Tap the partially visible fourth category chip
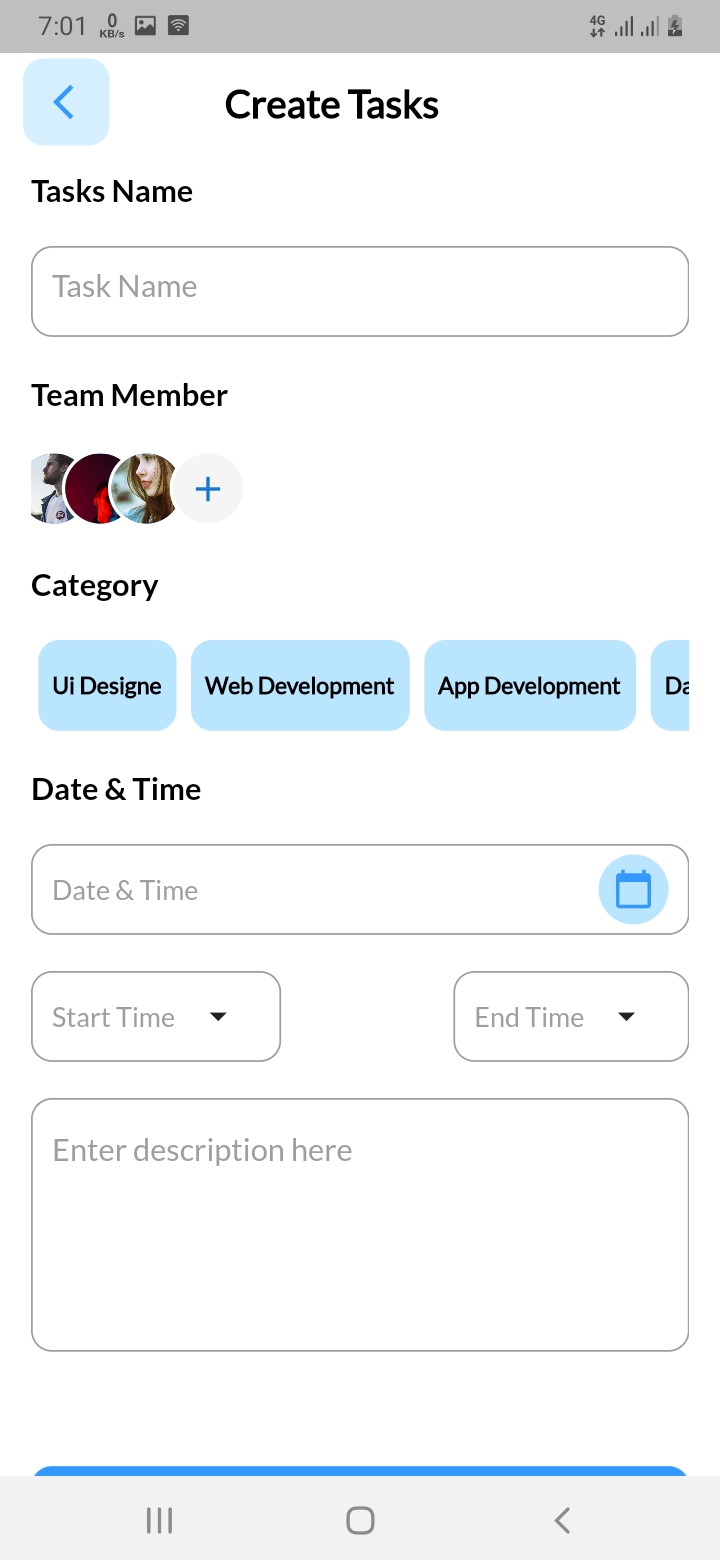This screenshot has height=1560, width=720. (672, 686)
